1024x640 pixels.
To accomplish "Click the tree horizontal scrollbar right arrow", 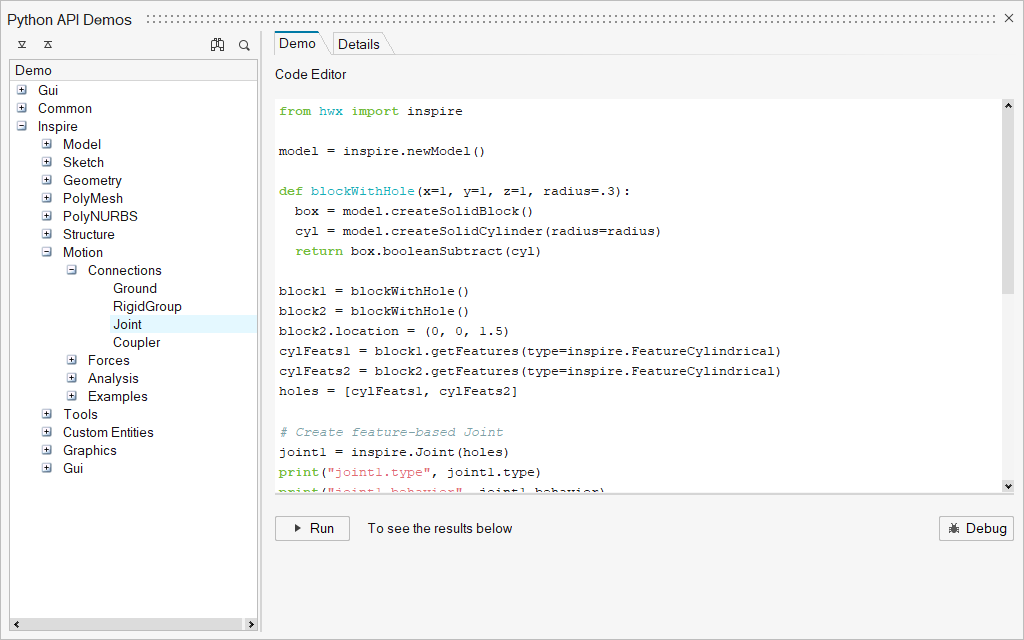I will (x=250, y=625).
